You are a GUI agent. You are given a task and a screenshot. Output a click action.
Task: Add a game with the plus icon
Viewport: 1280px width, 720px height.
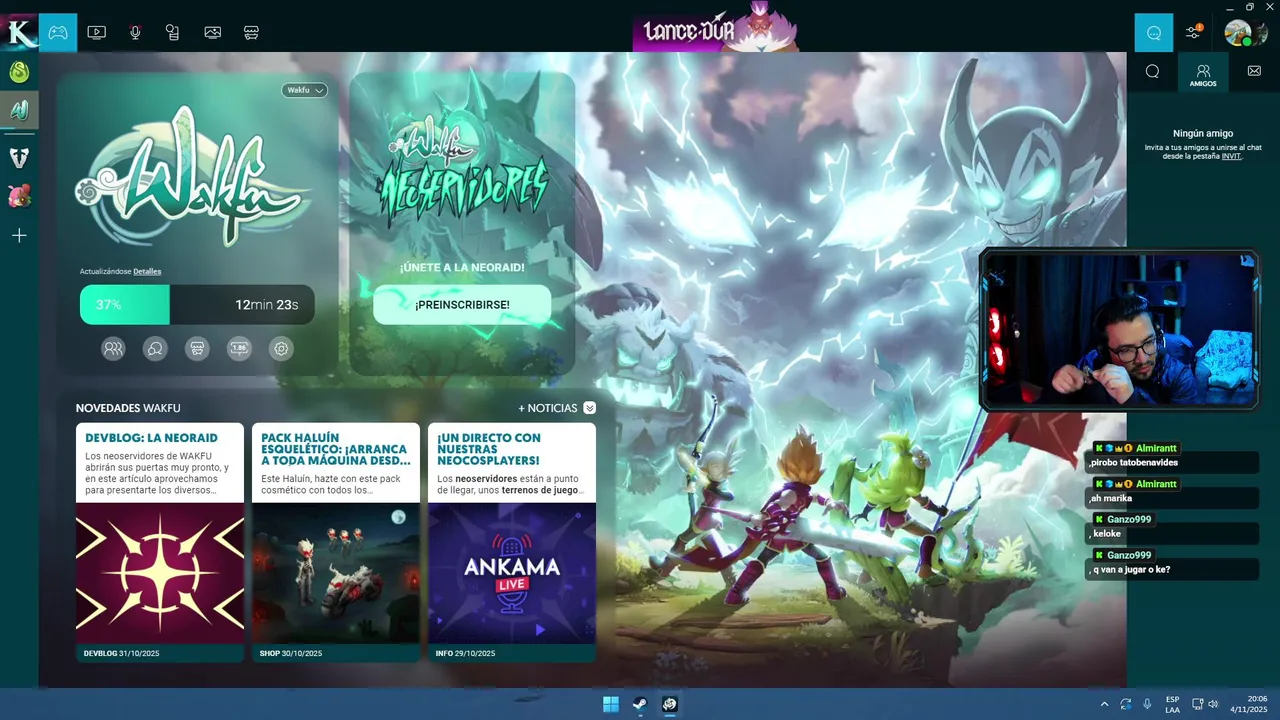coord(19,235)
